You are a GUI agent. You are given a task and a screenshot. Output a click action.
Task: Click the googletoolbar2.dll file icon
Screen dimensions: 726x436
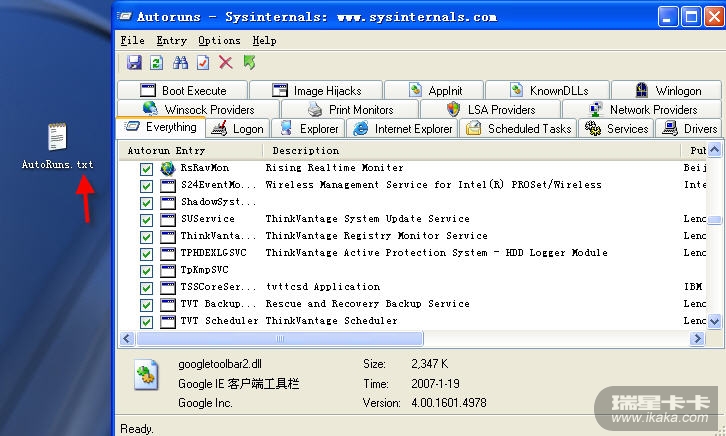tap(146, 375)
